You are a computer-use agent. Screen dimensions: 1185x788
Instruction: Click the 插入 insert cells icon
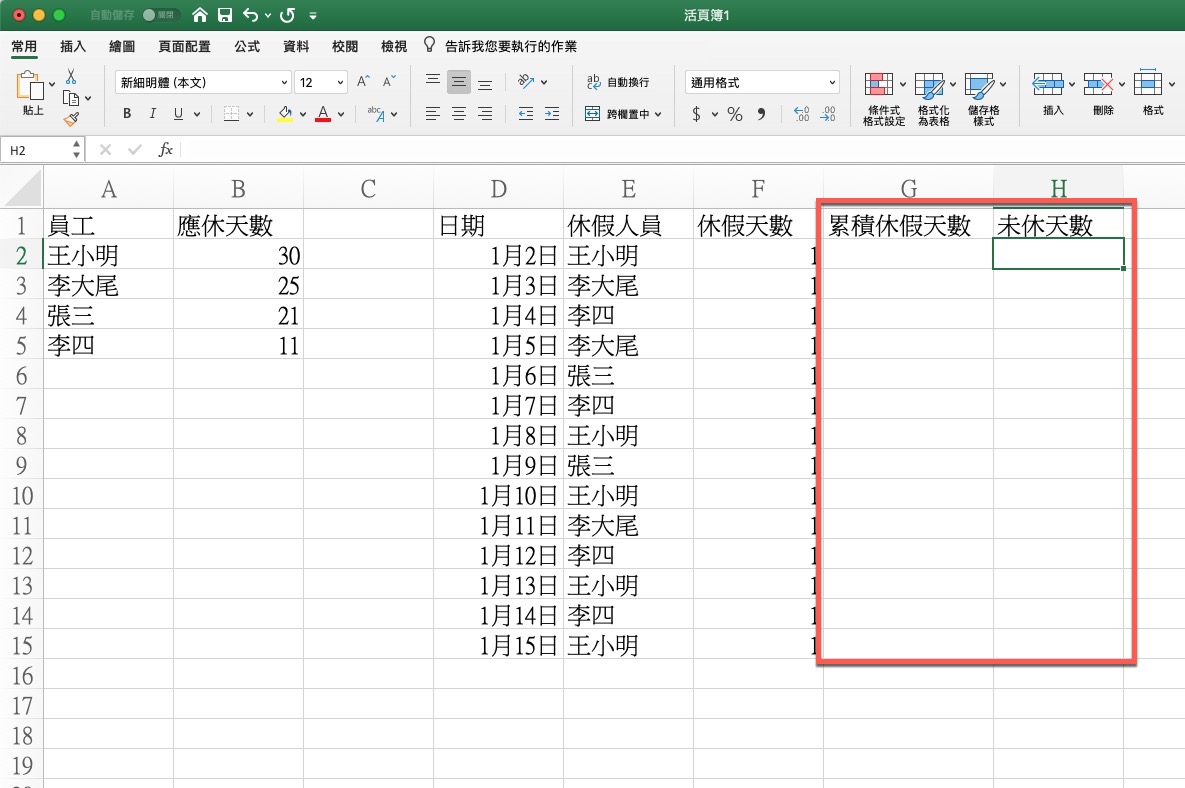1048,83
